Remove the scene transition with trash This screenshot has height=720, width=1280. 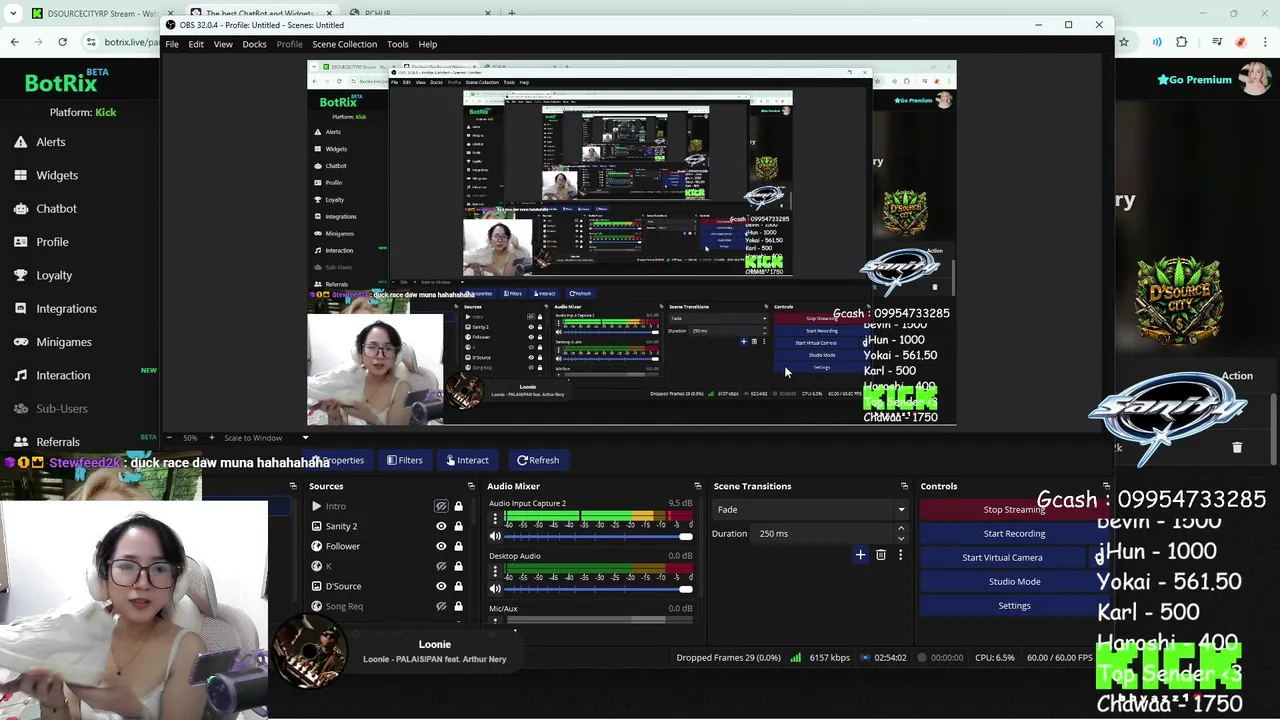coord(881,555)
